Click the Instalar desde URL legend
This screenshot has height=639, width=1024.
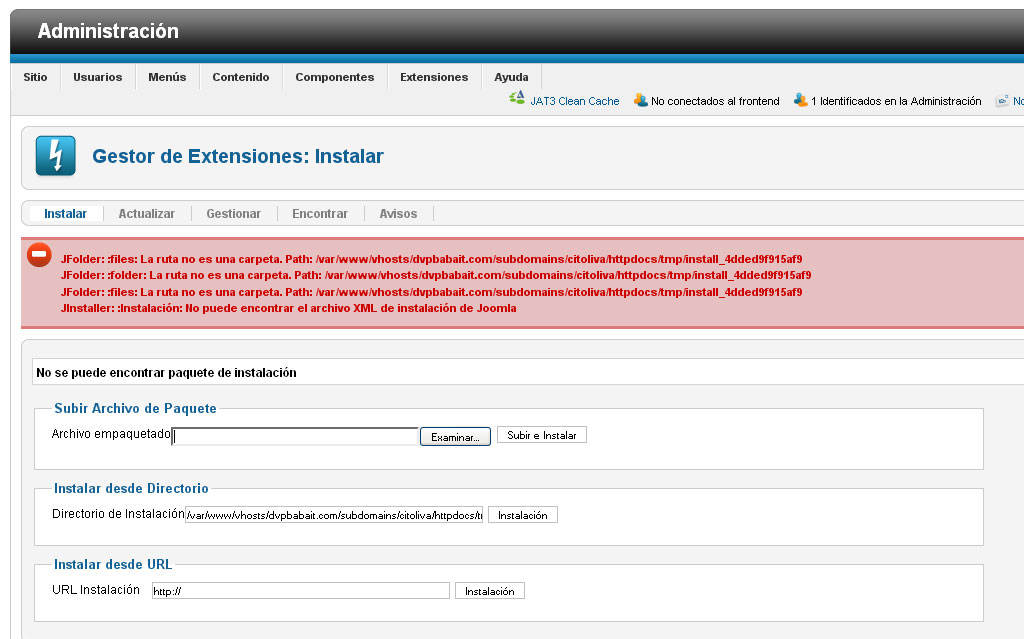tap(113, 565)
